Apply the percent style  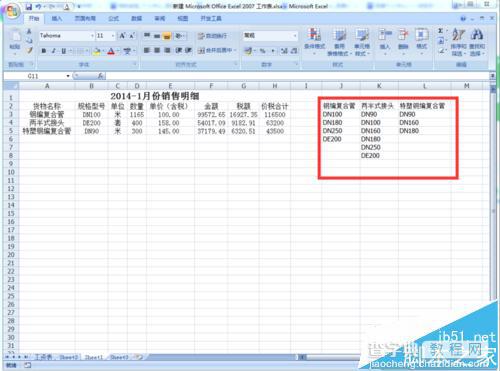[263, 51]
